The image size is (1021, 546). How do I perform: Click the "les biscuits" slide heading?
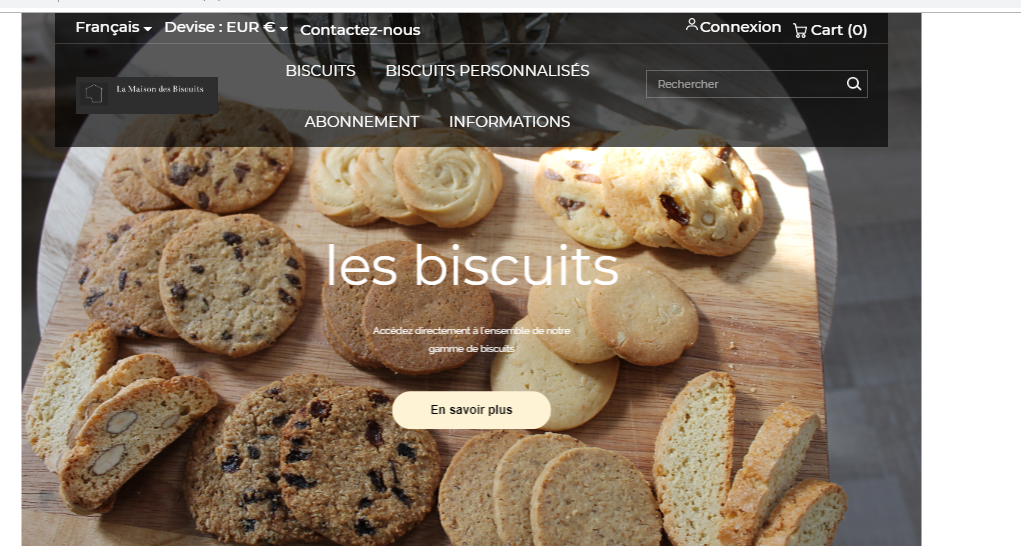point(471,266)
